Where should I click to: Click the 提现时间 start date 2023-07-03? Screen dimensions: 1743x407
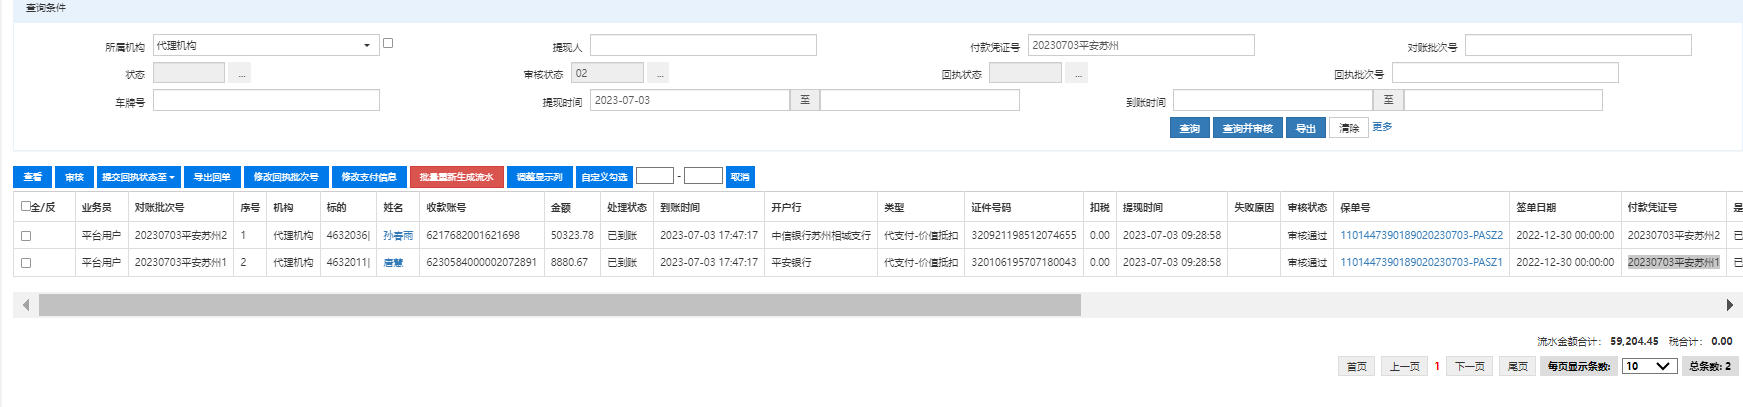pos(690,100)
